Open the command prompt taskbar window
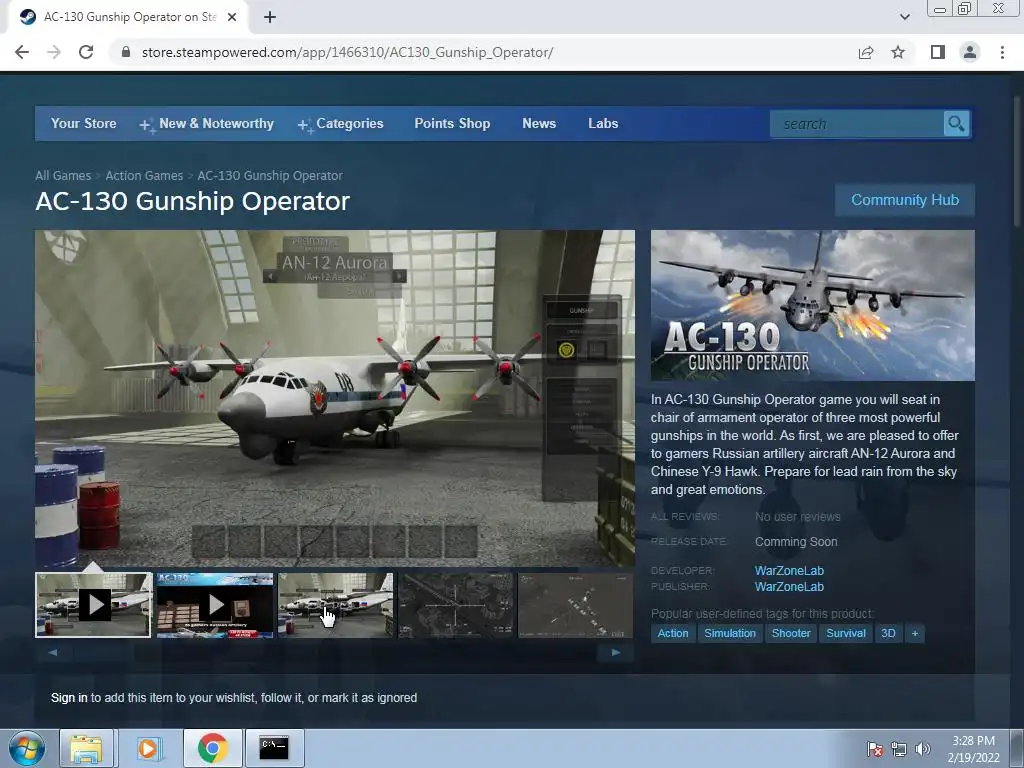Viewport: 1024px width, 768px height. click(x=274, y=748)
